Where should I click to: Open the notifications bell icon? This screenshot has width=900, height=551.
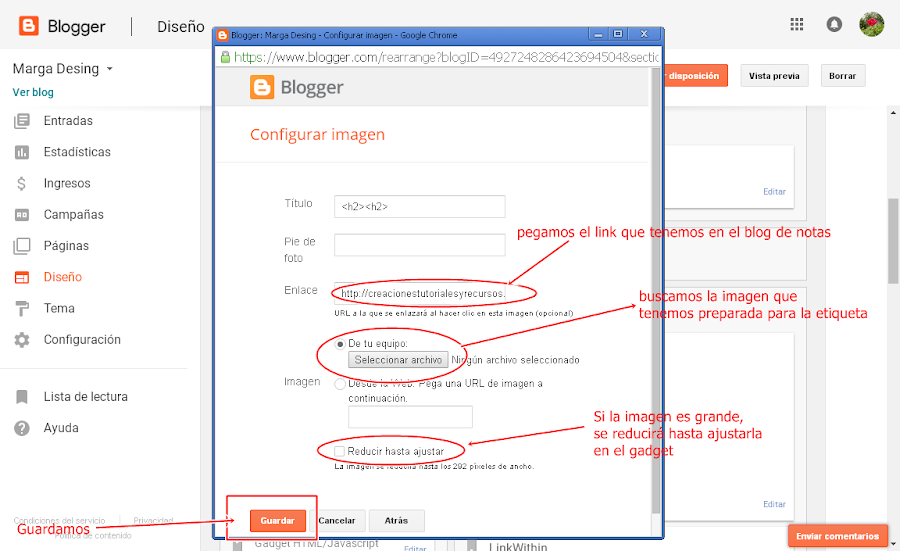tap(834, 24)
